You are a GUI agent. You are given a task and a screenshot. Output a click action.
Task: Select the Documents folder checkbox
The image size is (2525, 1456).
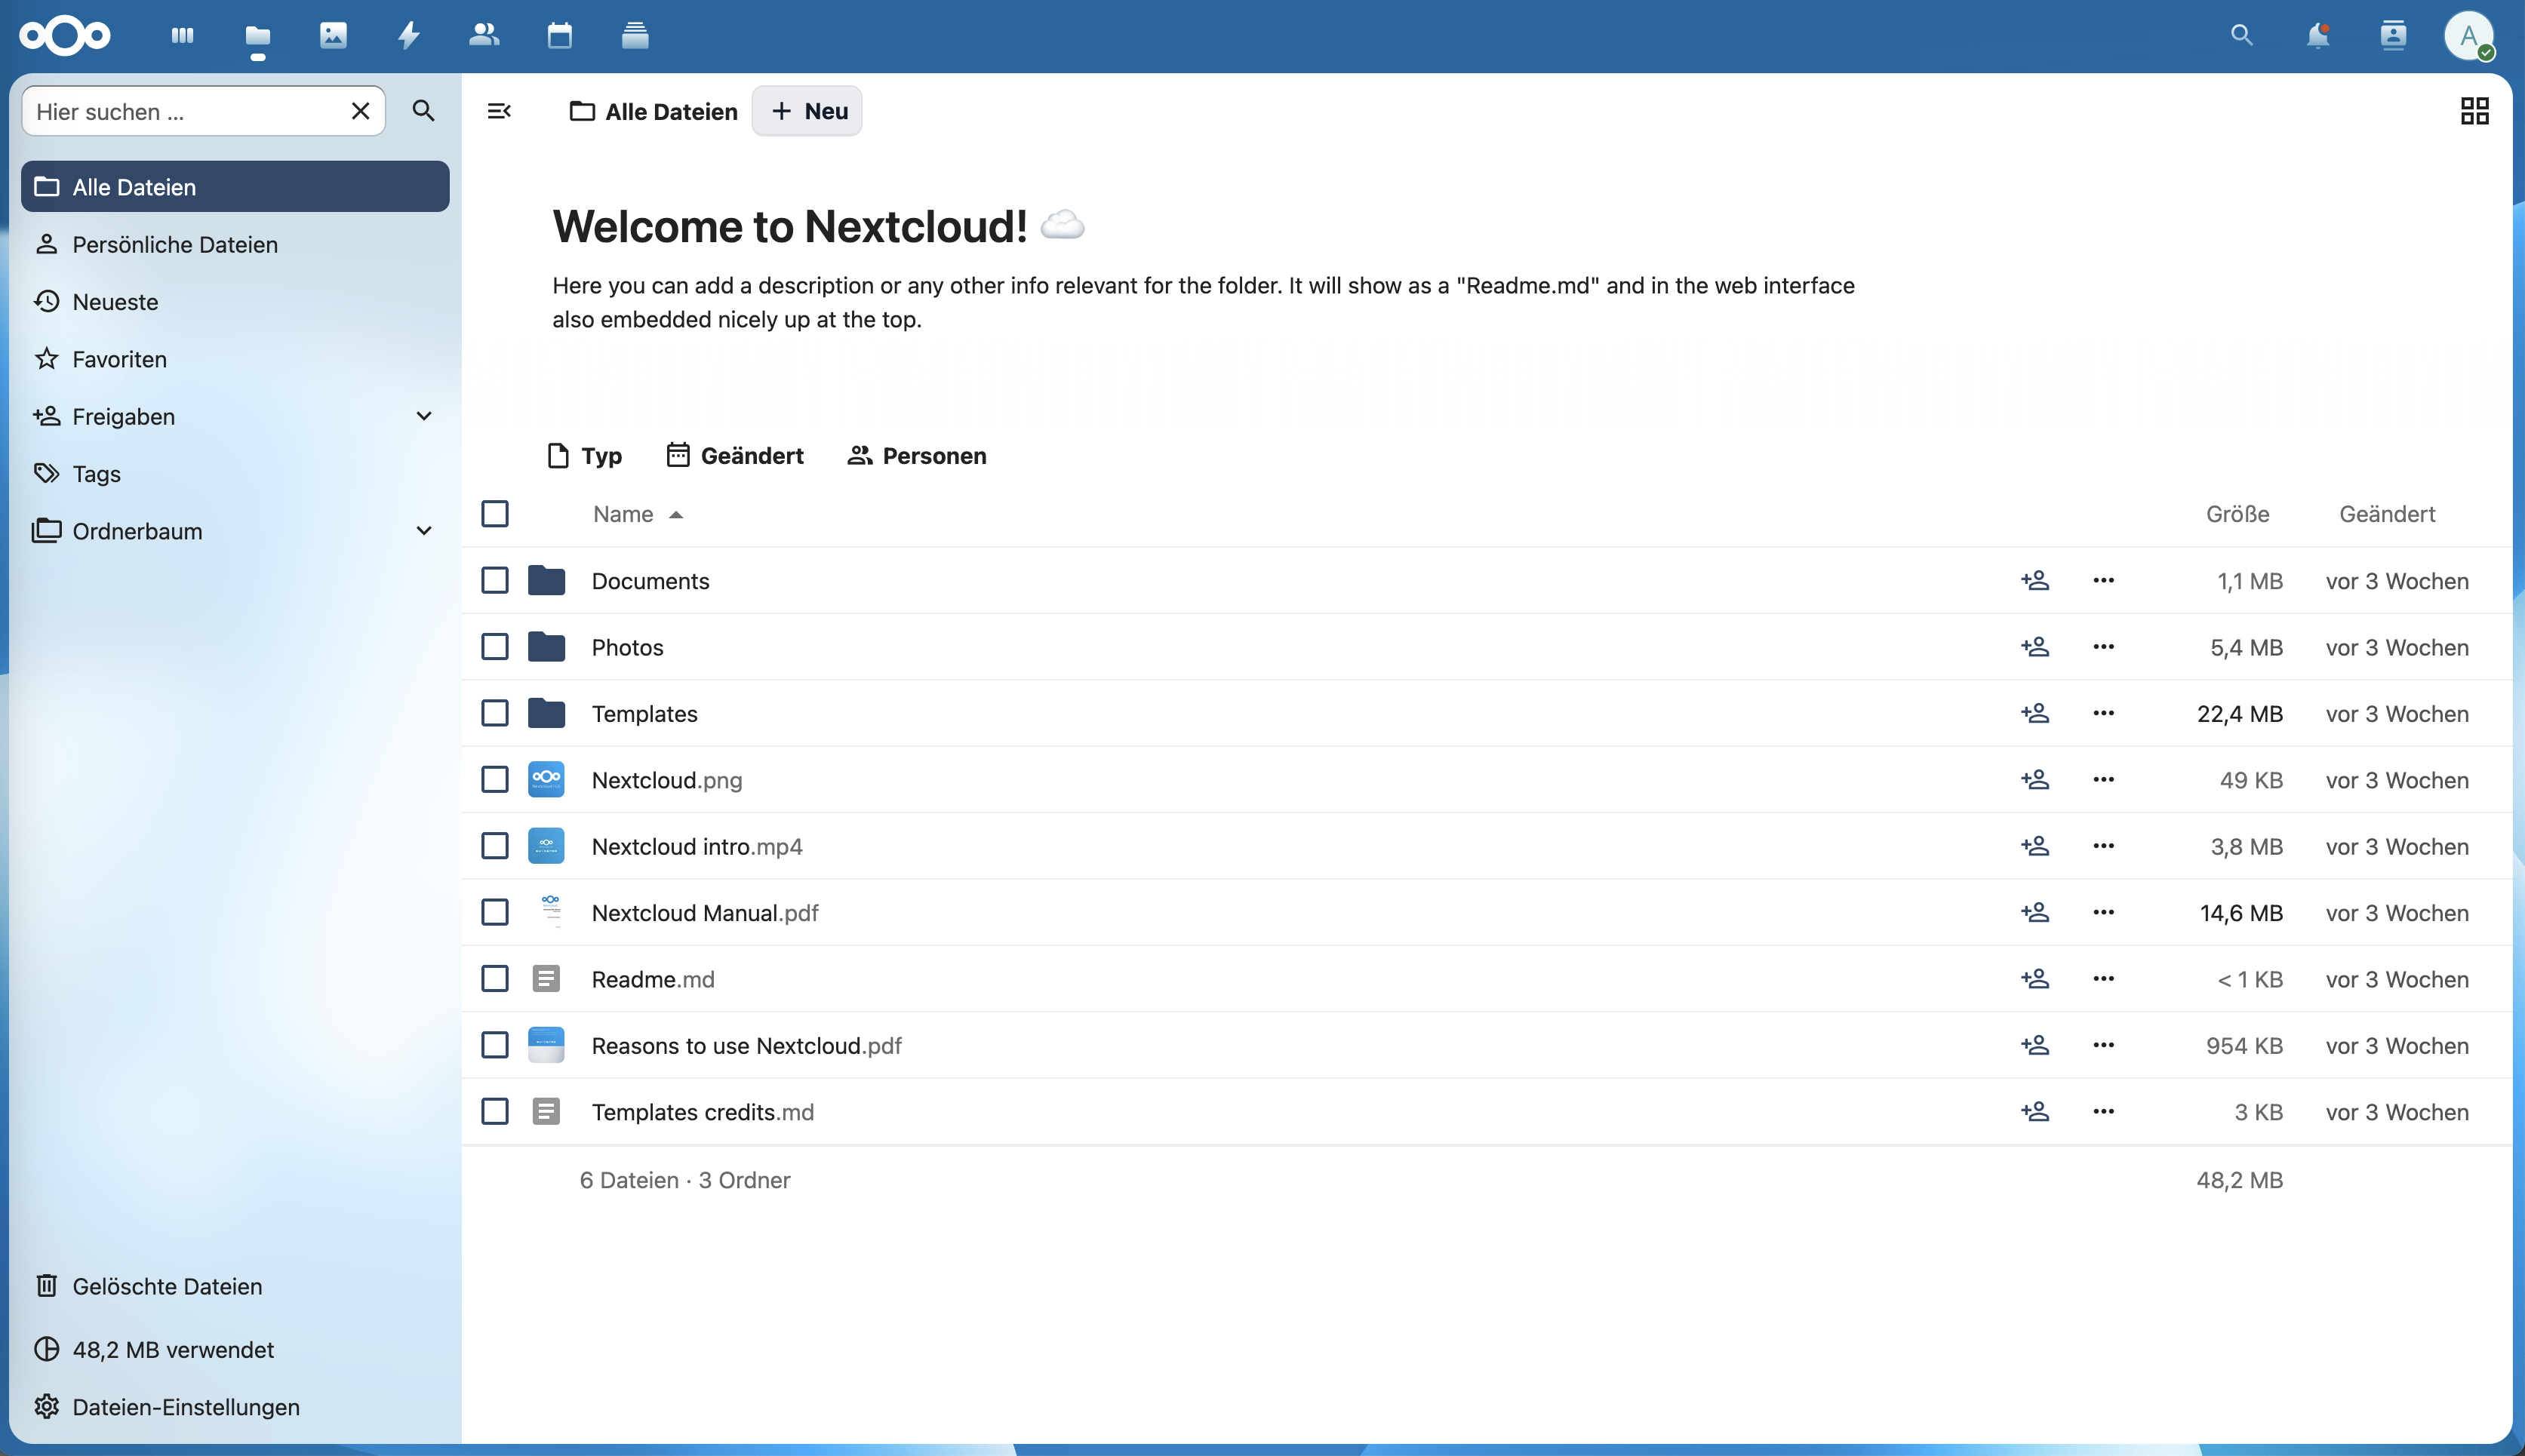coord(495,581)
